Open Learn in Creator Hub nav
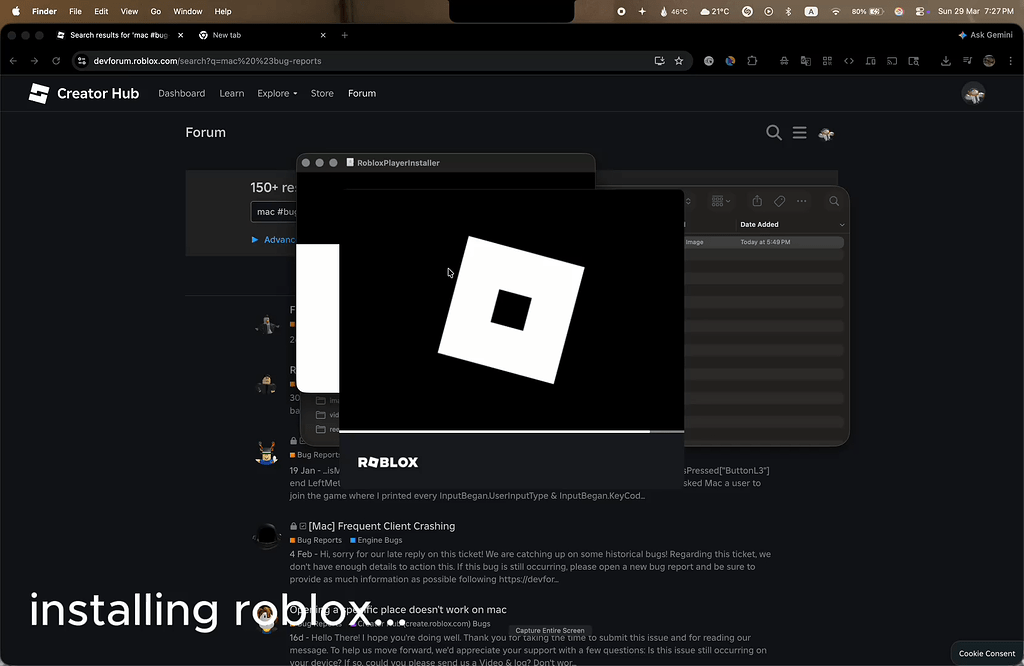 [x=232, y=93]
